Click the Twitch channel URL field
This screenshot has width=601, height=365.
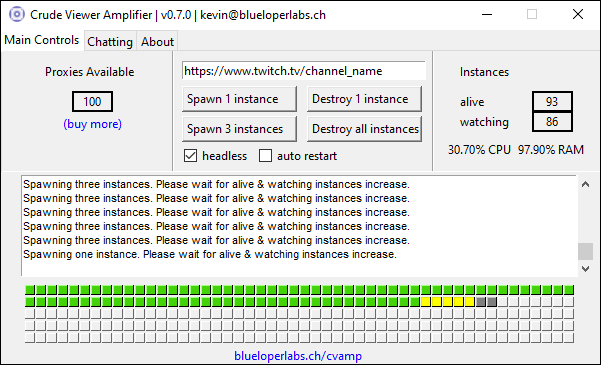pos(304,71)
